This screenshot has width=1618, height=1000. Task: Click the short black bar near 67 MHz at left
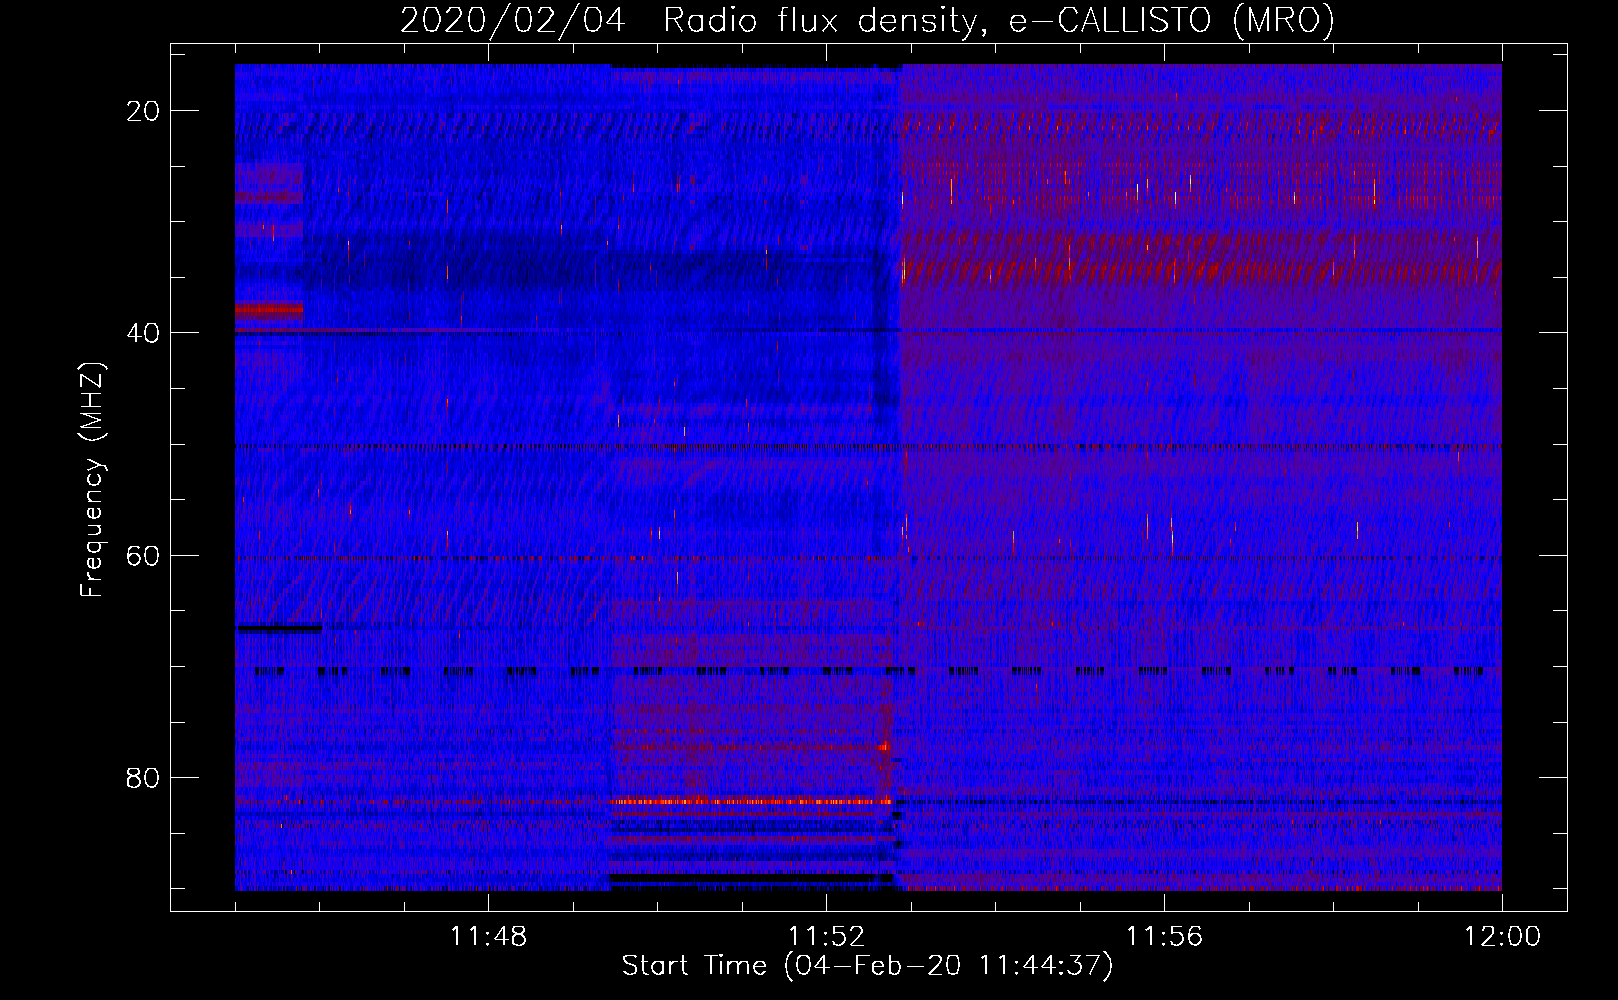(279, 628)
